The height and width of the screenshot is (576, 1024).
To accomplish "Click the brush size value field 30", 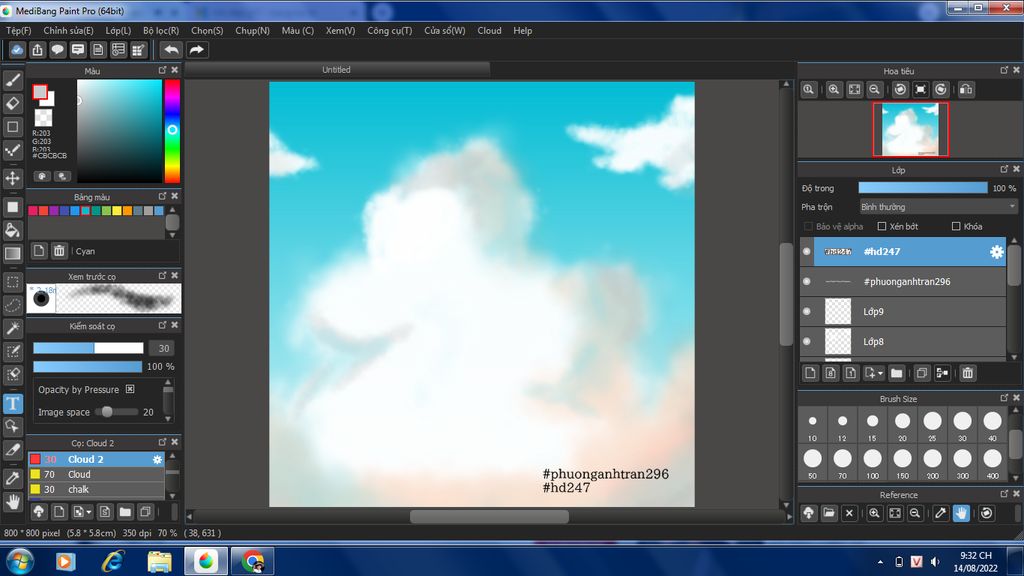I will tap(163, 348).
